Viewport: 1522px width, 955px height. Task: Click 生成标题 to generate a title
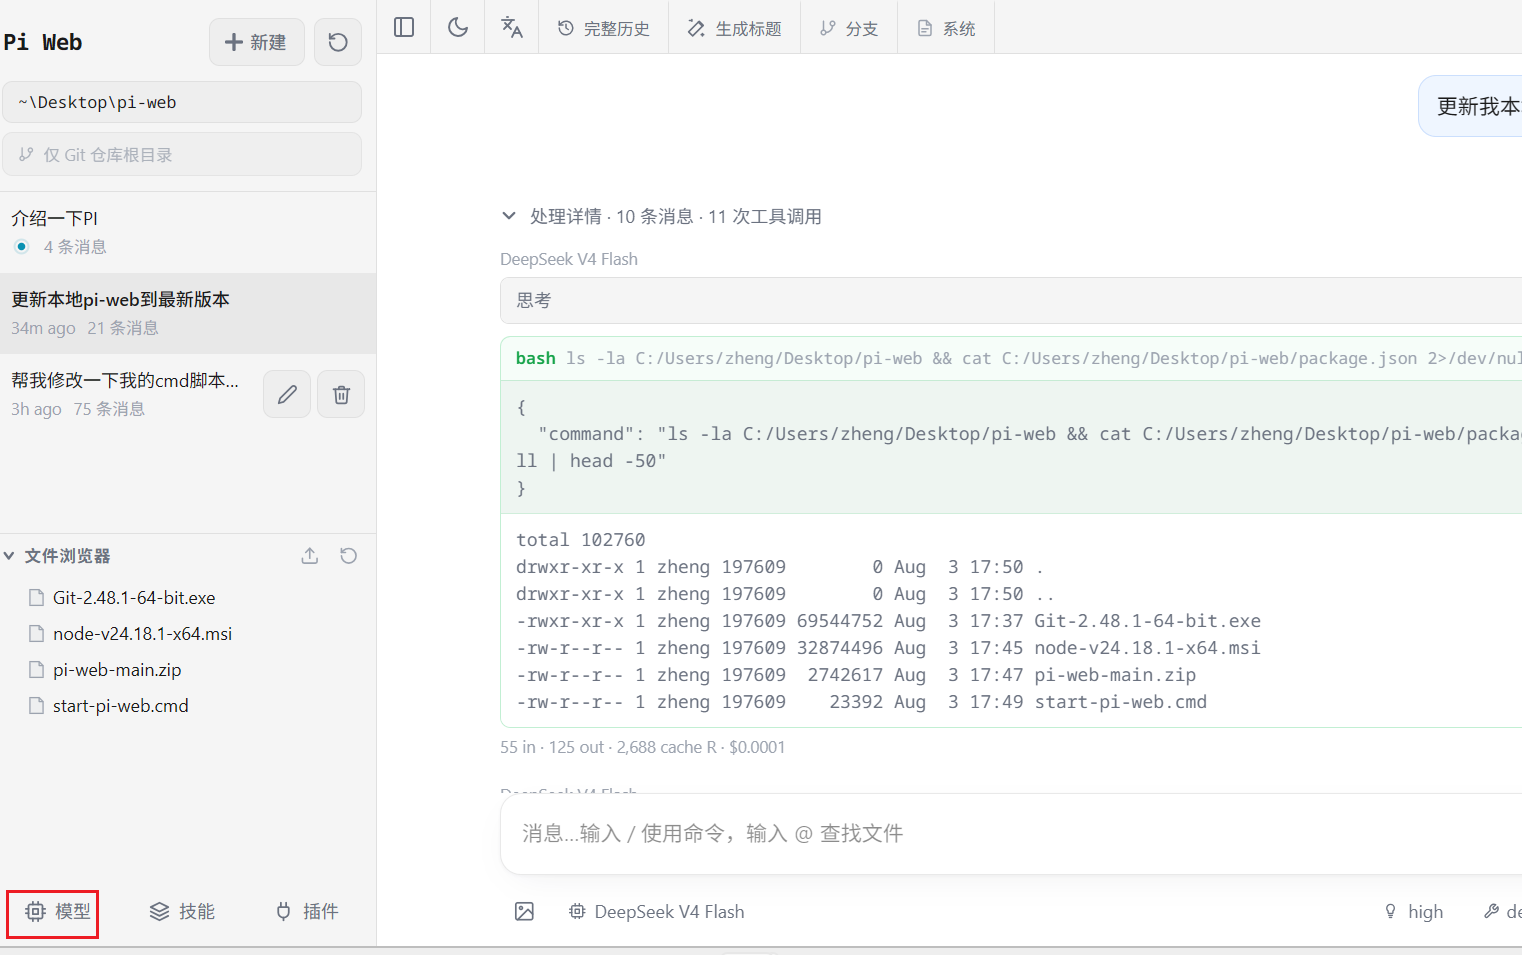click(x=735, y=28)
